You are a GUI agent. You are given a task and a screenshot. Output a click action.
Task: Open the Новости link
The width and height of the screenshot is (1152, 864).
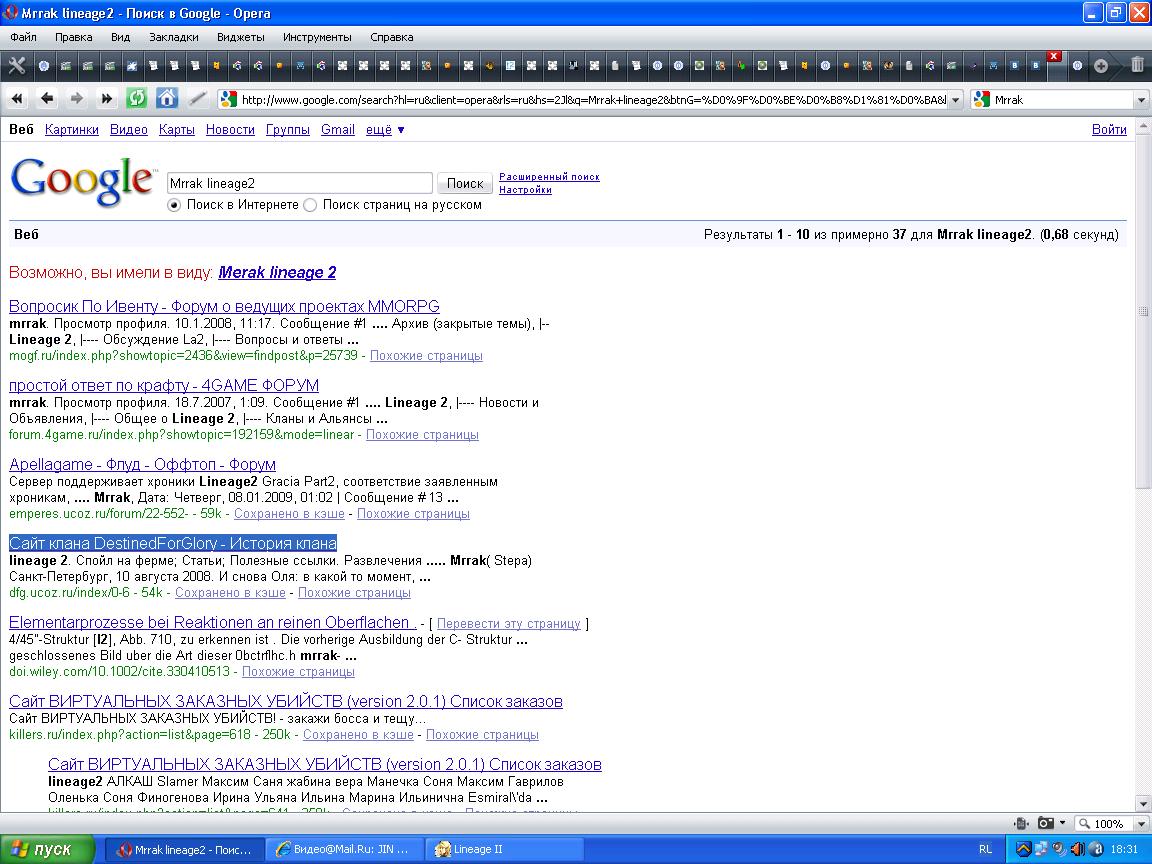point(230,129)
